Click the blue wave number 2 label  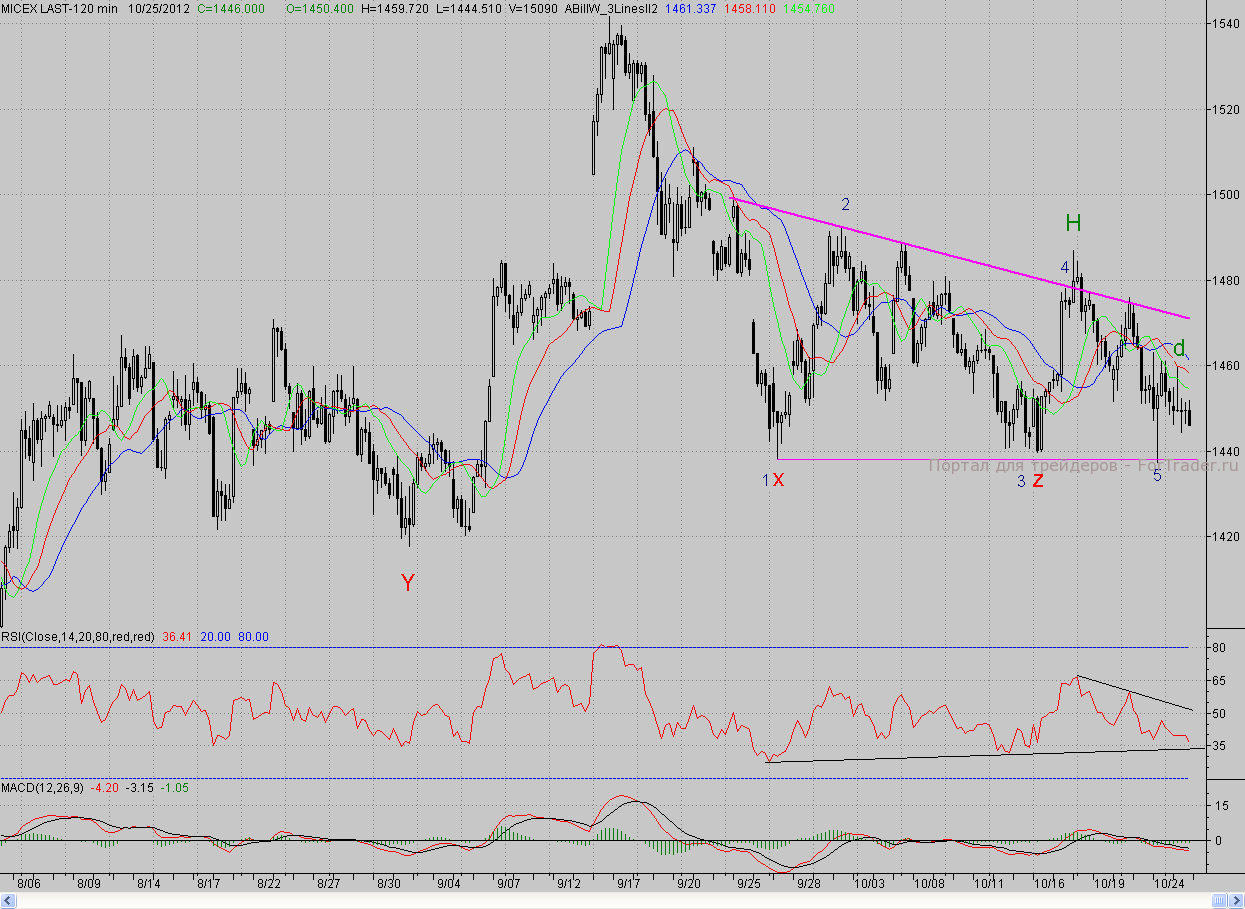[x=846, y=205]
